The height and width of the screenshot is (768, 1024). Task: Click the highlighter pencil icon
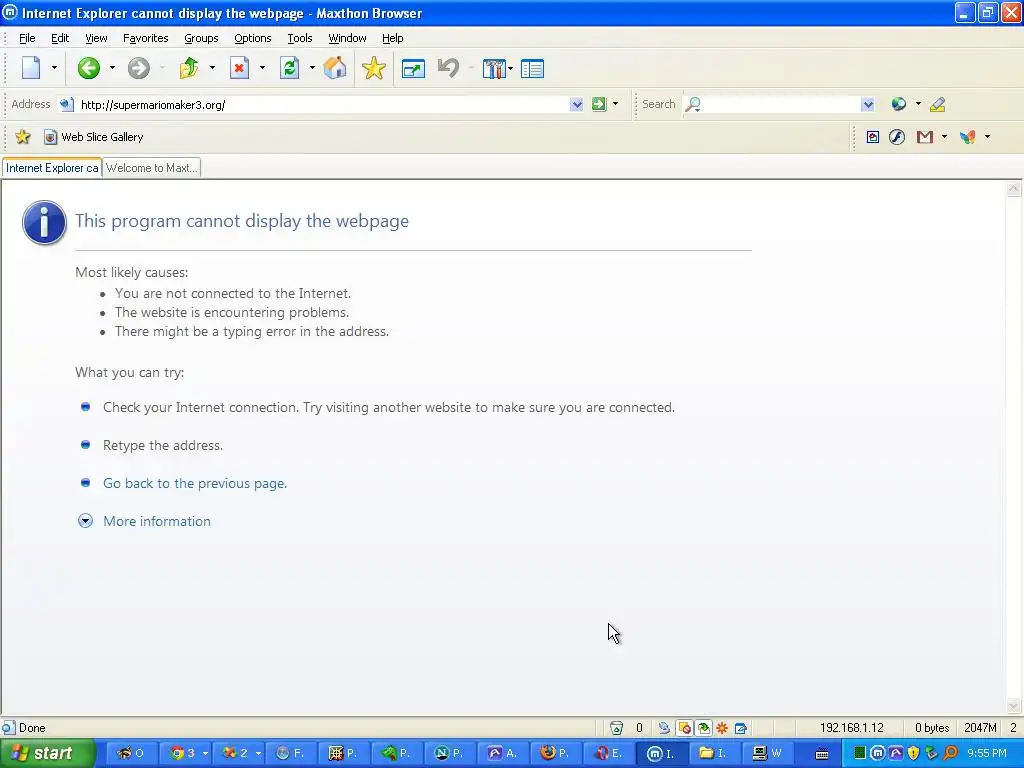pos(938,104)
